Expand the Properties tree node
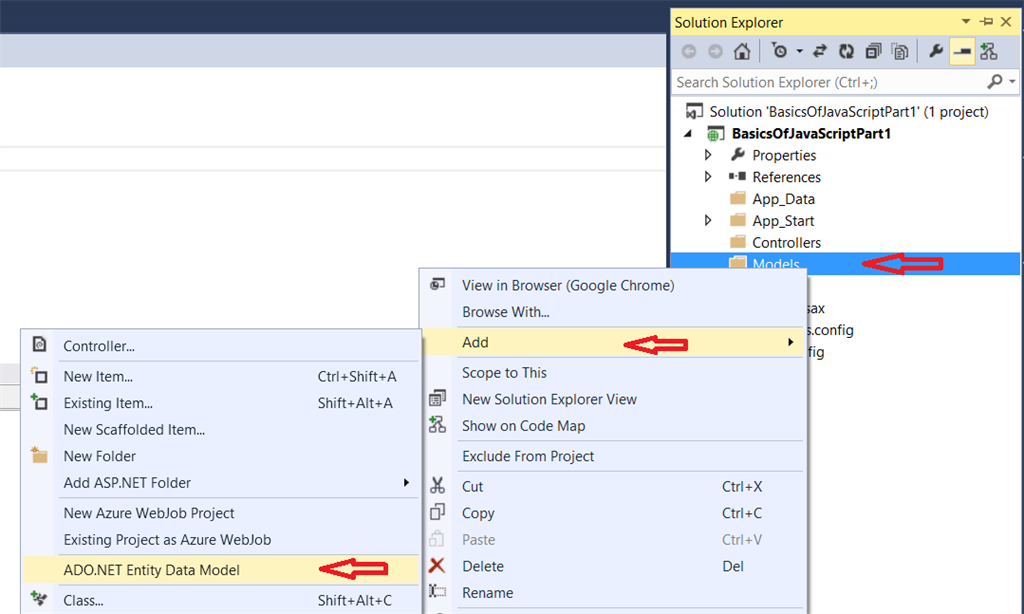The height and width of the screenshot is (614, 1024). [x=708, y=155]
